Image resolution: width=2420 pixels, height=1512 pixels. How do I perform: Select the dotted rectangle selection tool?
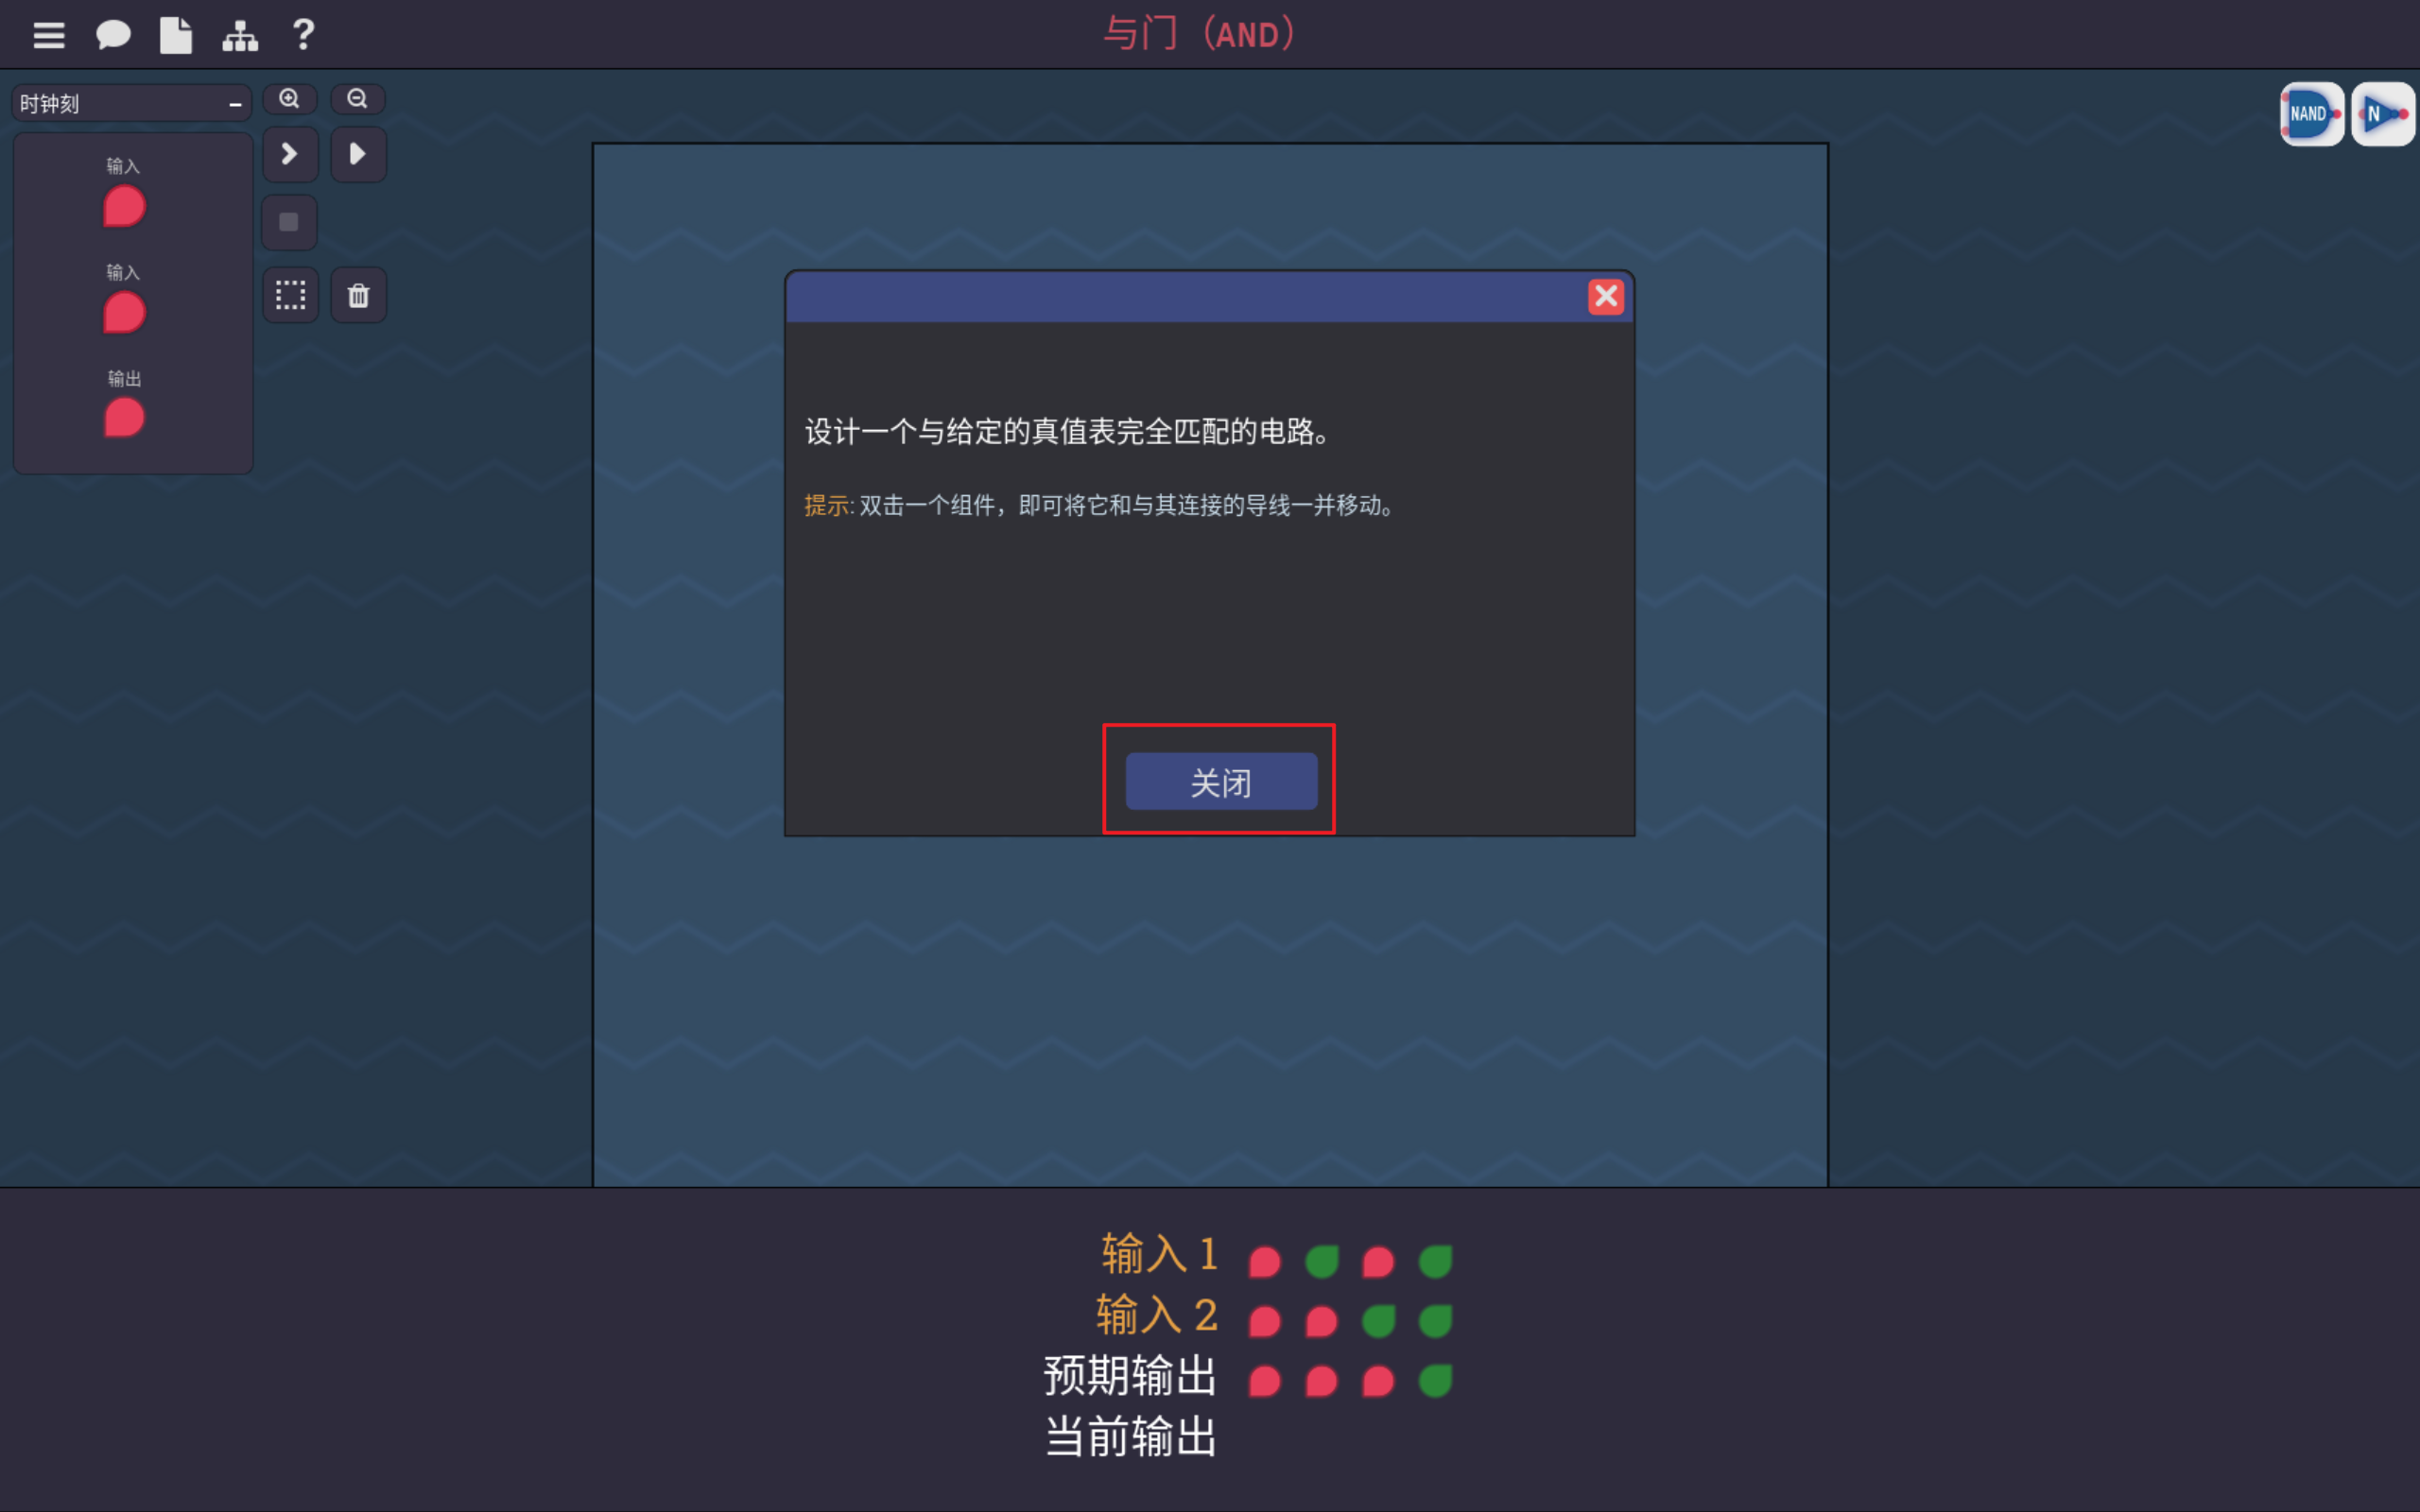(290, 296)
